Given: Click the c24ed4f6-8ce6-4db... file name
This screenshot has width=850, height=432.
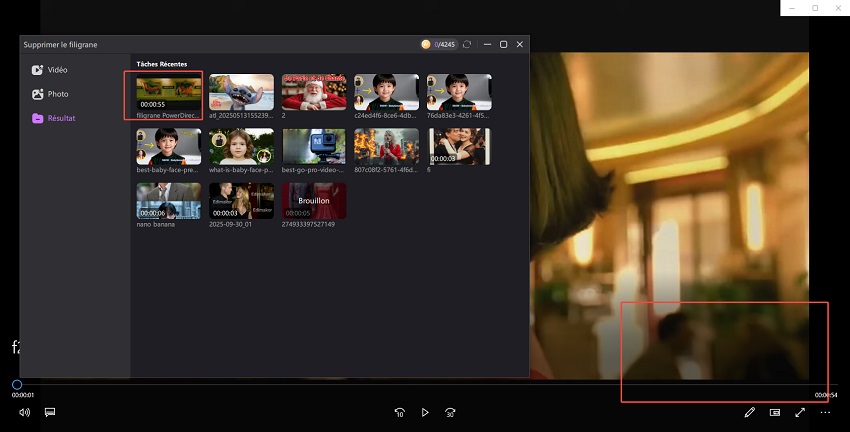Looking at the screenshot, I should (385, 115).
